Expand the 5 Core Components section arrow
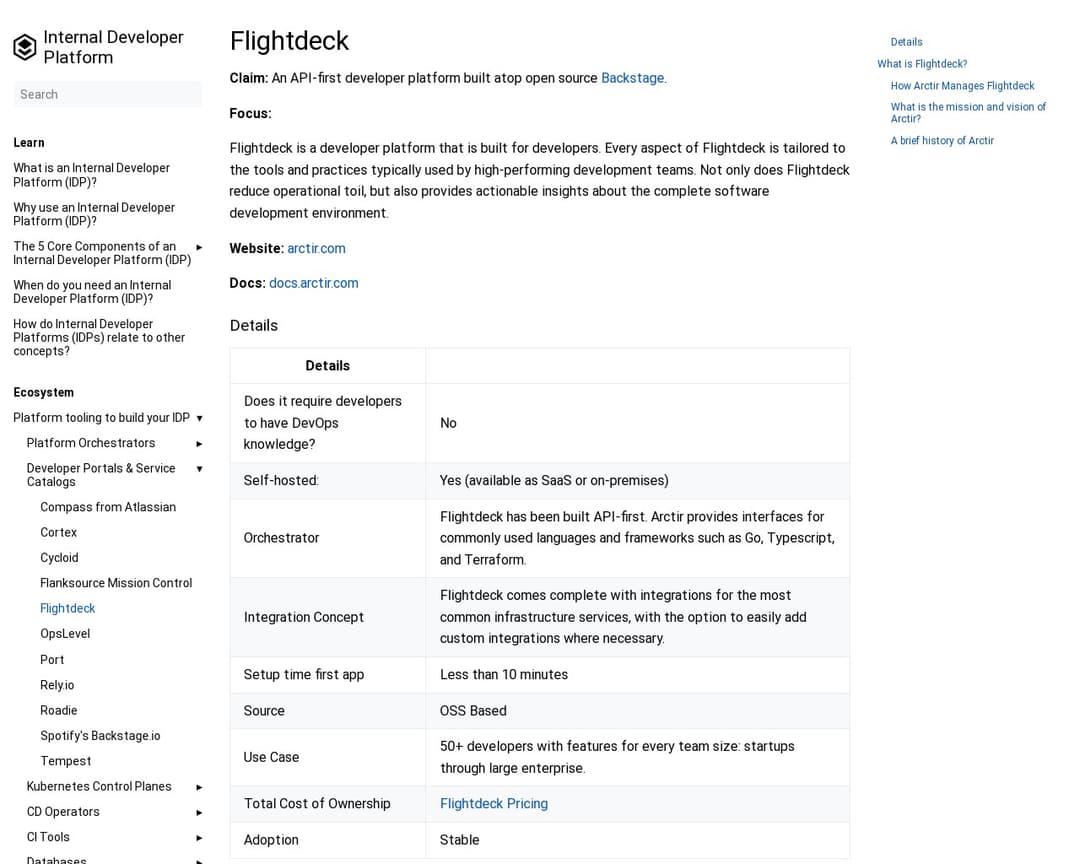1080x864 pixels. [199, 247]
